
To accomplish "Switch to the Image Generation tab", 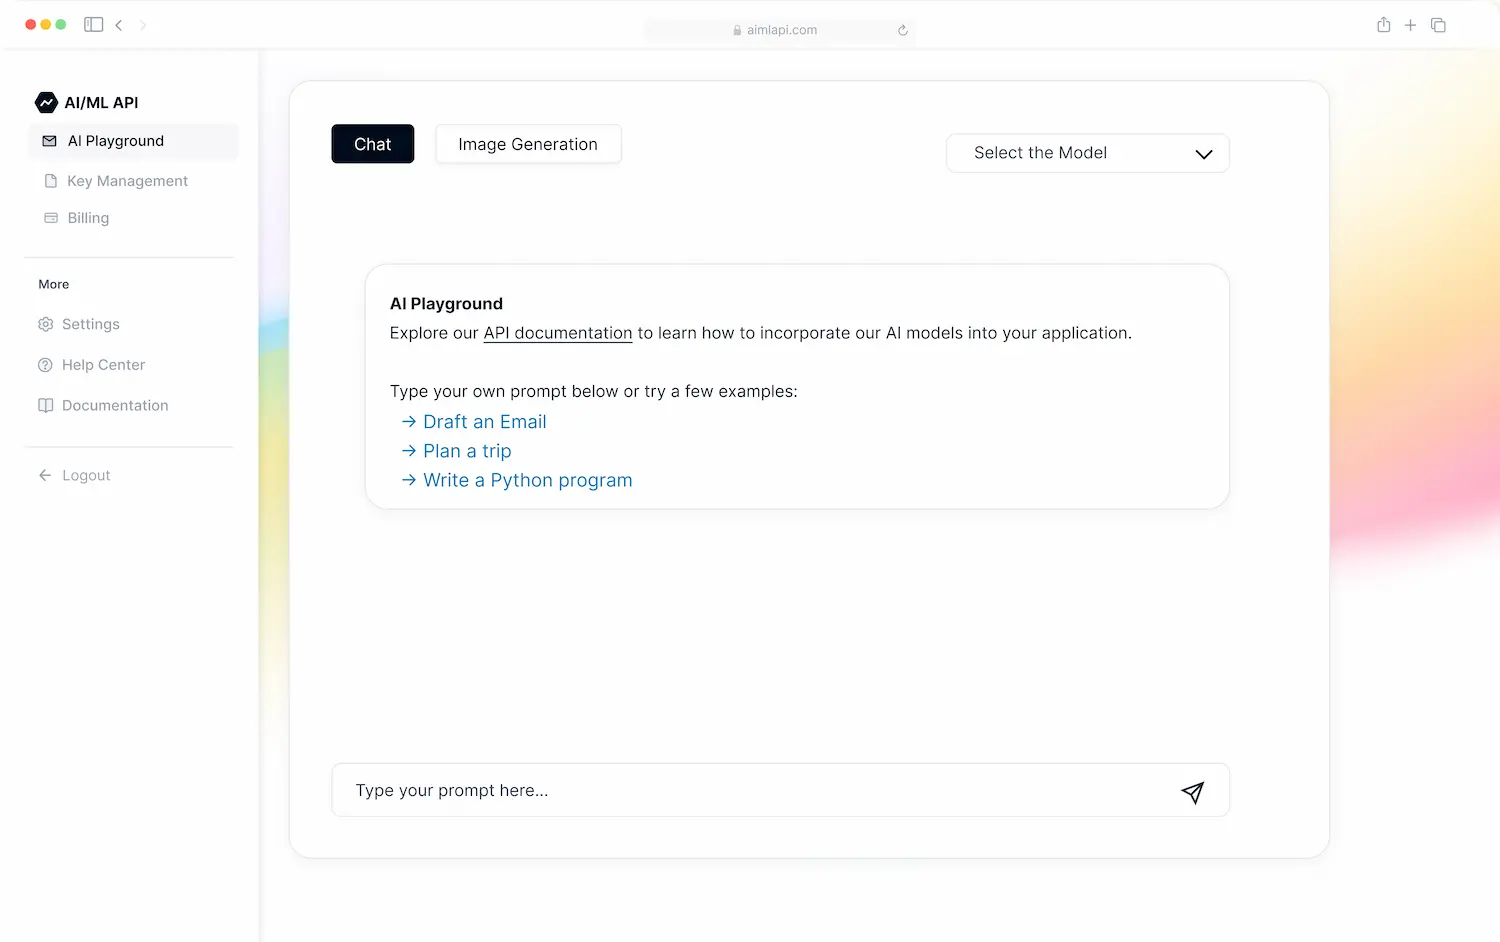I will (x=528, y=144).
